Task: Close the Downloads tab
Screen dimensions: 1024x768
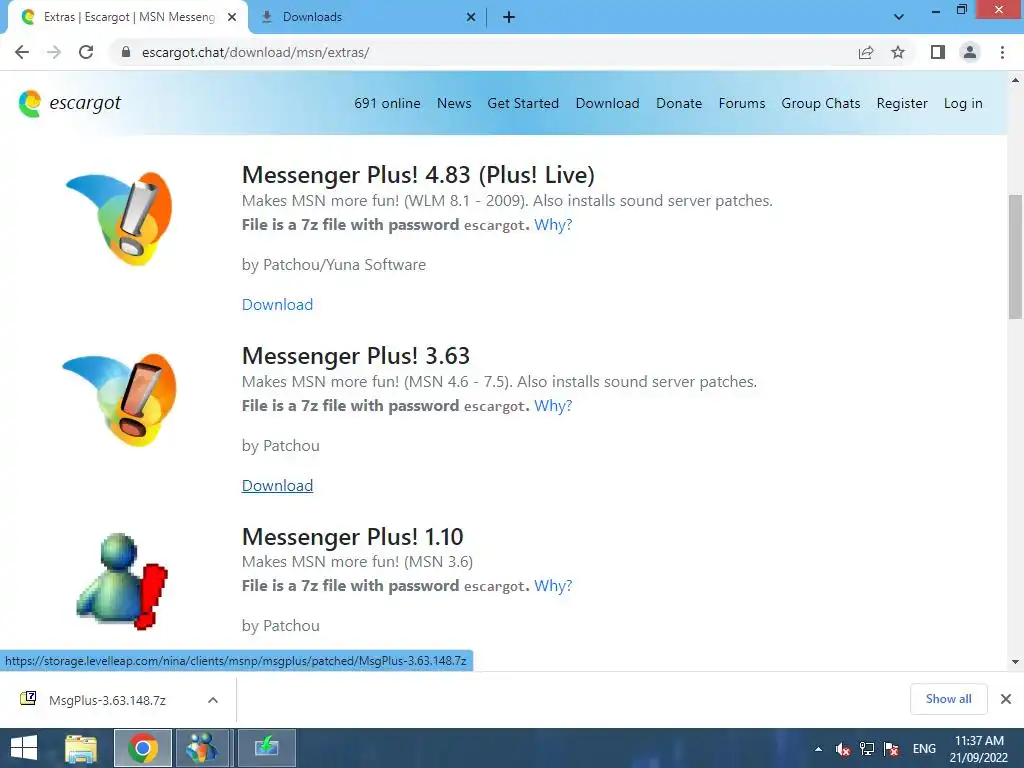Action: [471, 18]
